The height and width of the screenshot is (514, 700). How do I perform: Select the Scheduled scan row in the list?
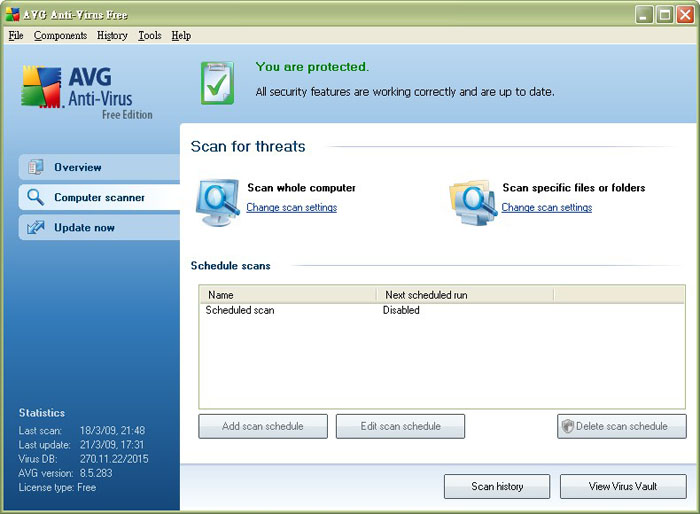coord(240,310)
